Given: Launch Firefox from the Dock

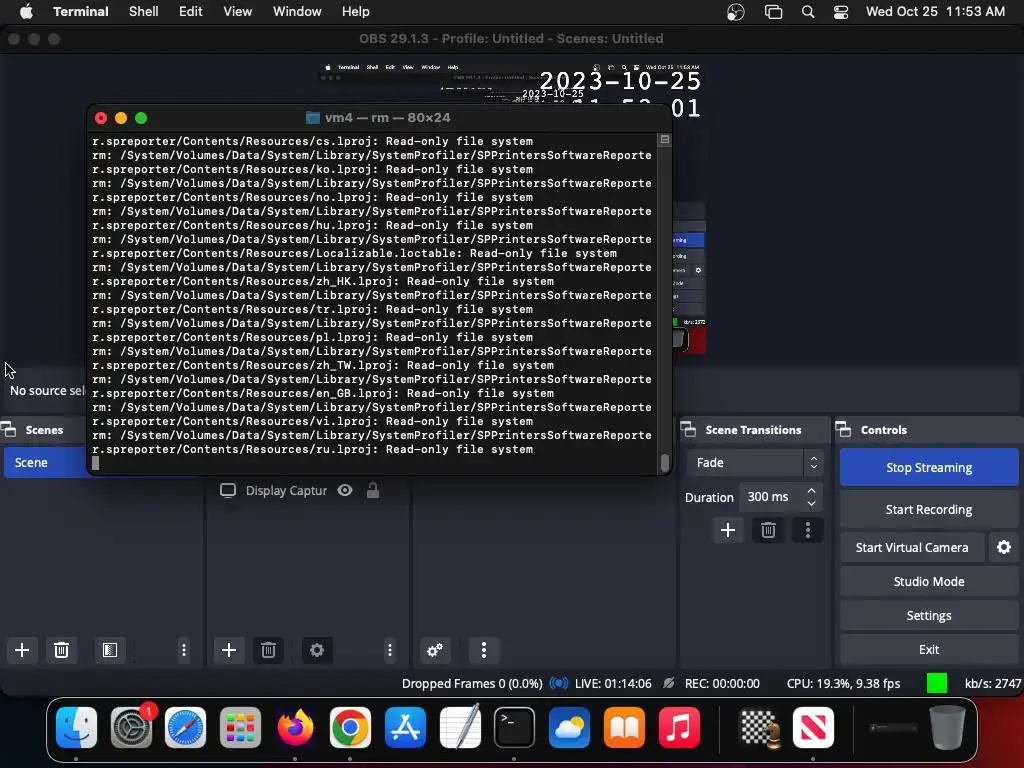Looking at the screenshot, I should pos(295,728).
